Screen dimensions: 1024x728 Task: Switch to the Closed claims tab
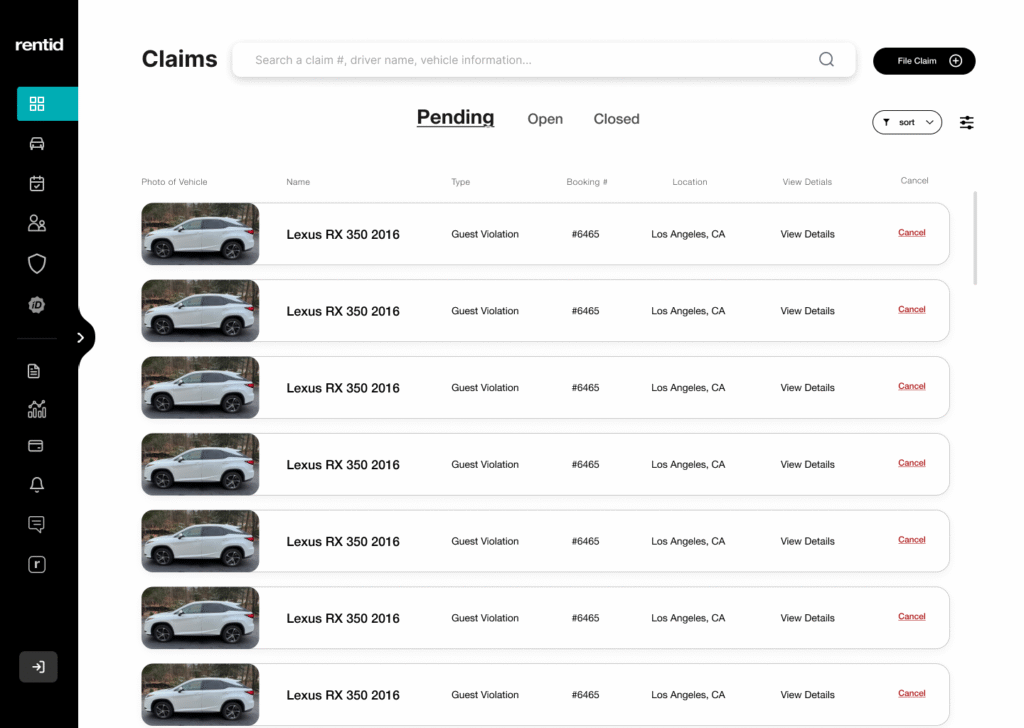[x=616, y=119]
